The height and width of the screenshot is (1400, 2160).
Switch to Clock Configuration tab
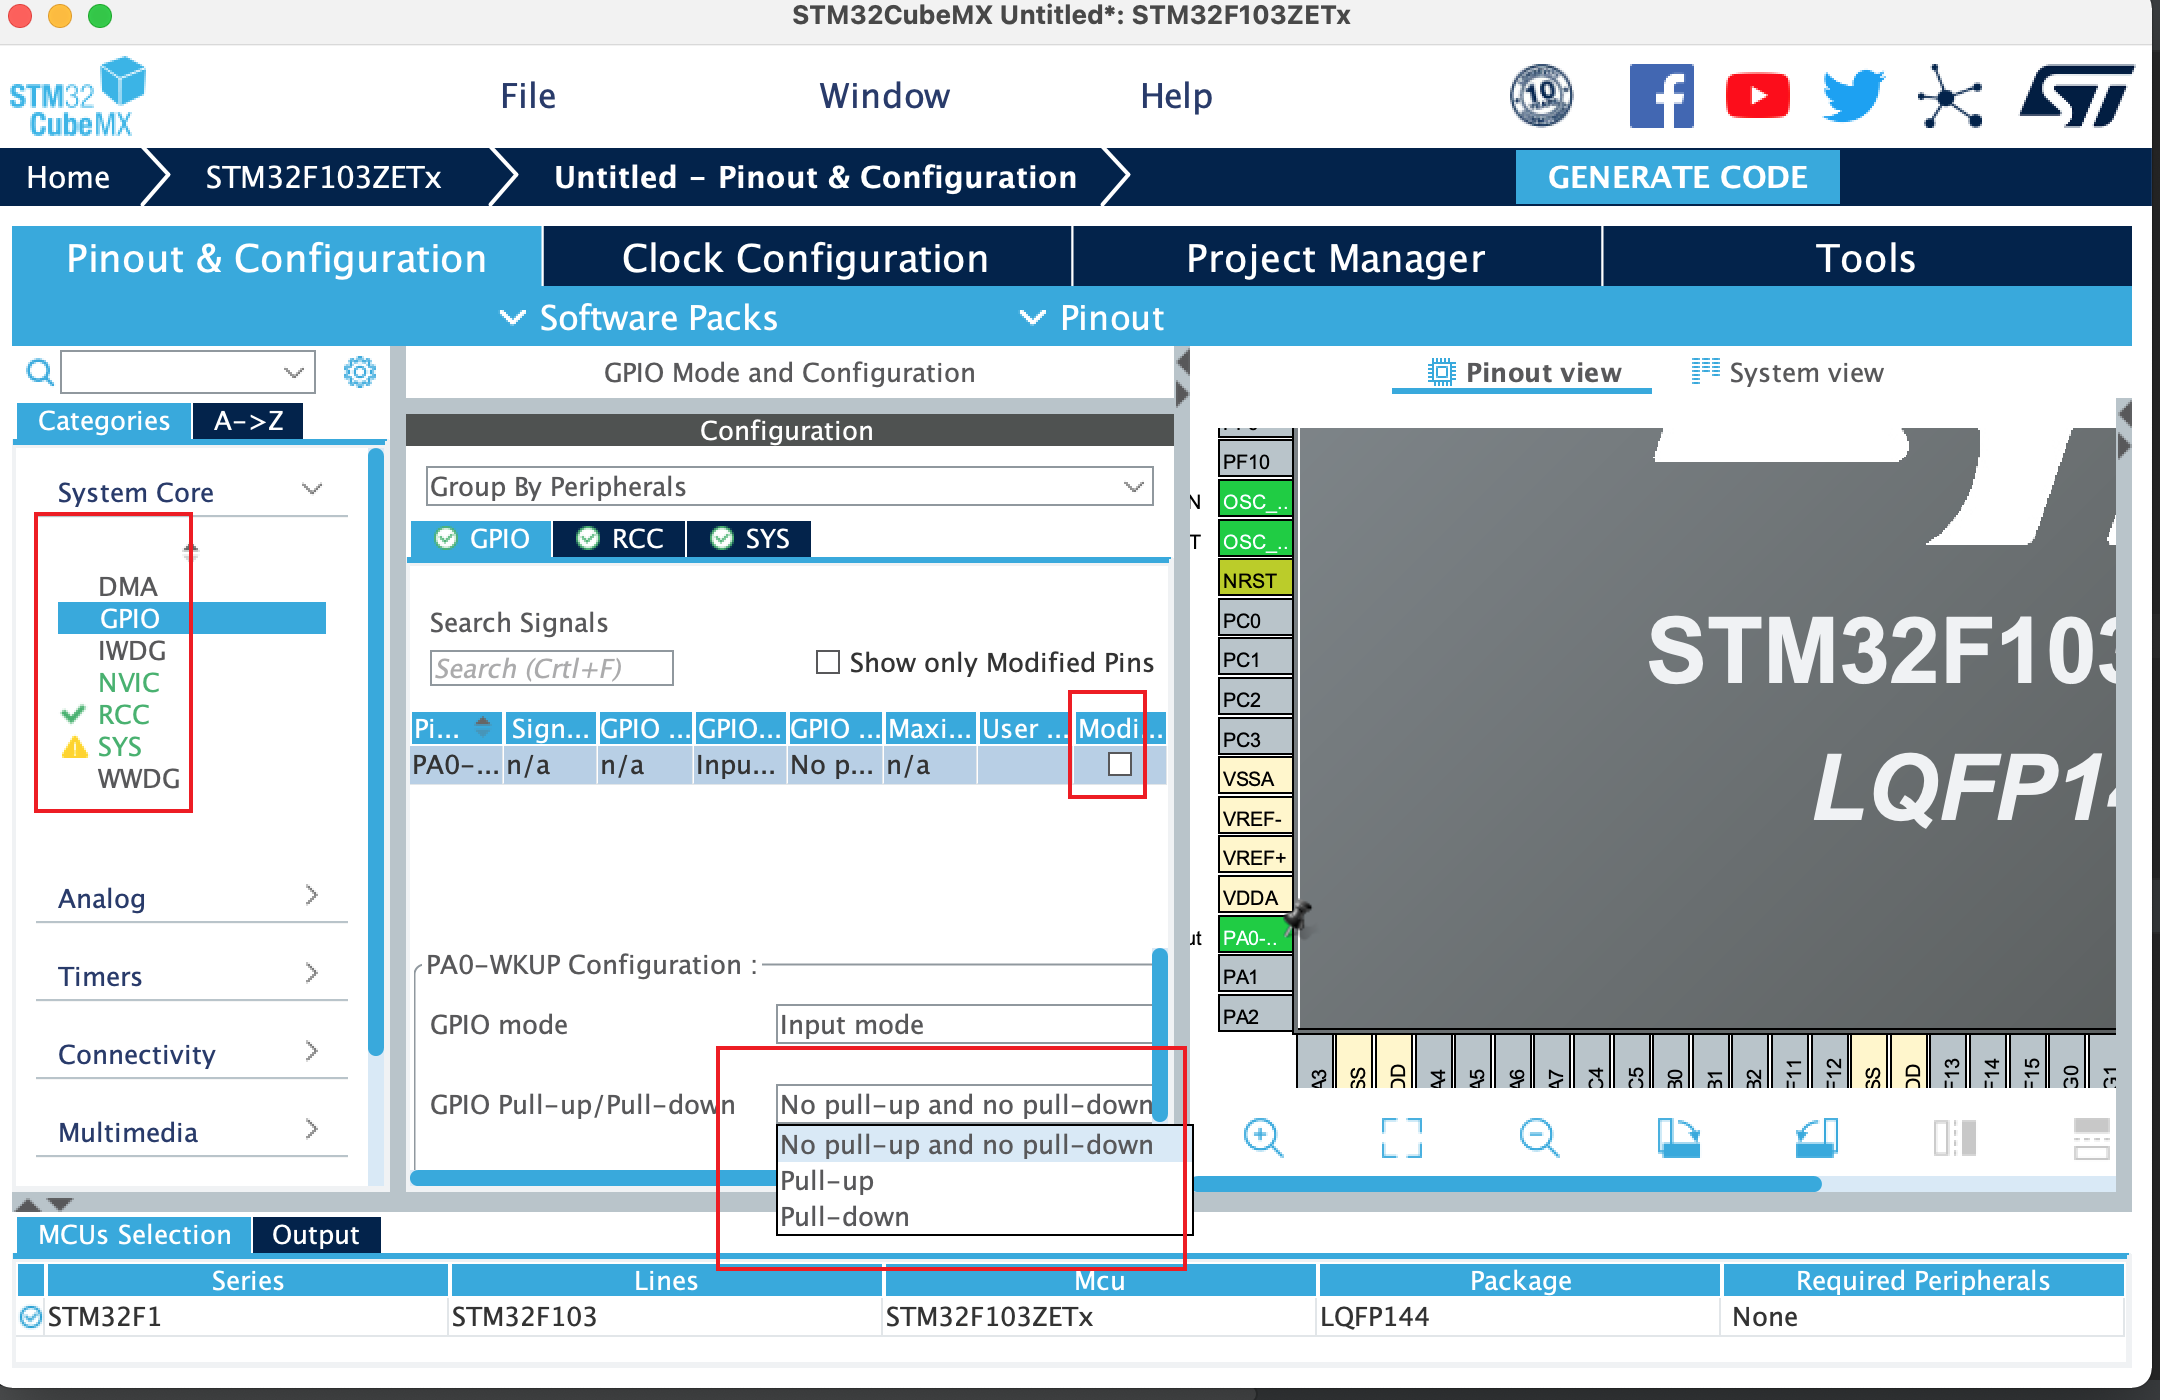tap(805, 259)
